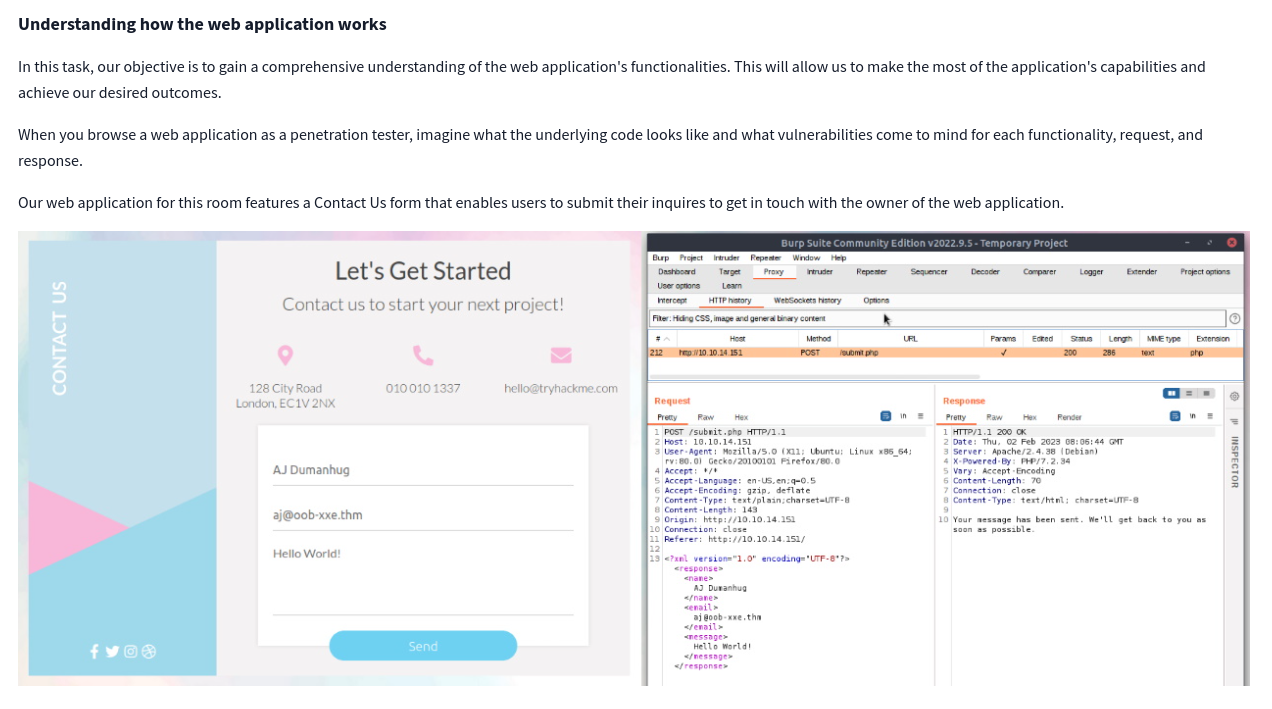Click the Twitter bird icon
This screenshot has width=1272, height=709.
[x=112, y=652]
